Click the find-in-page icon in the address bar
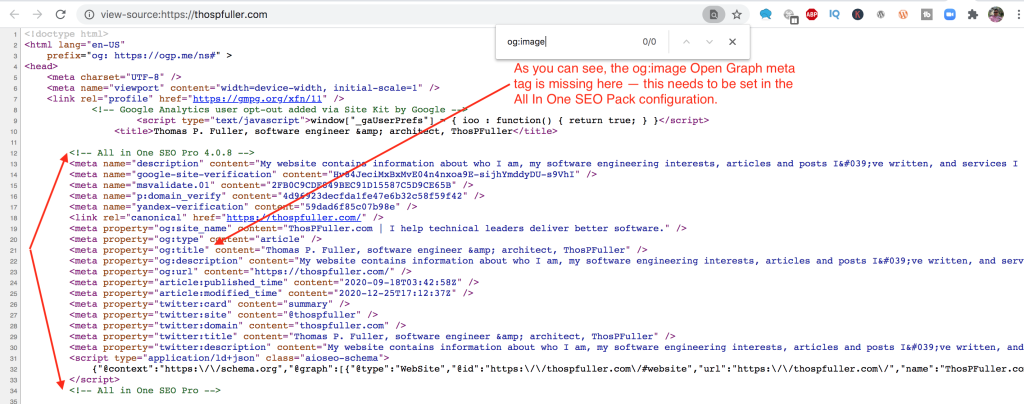This screenshot has width=1024, height=404. click(714, 14)
